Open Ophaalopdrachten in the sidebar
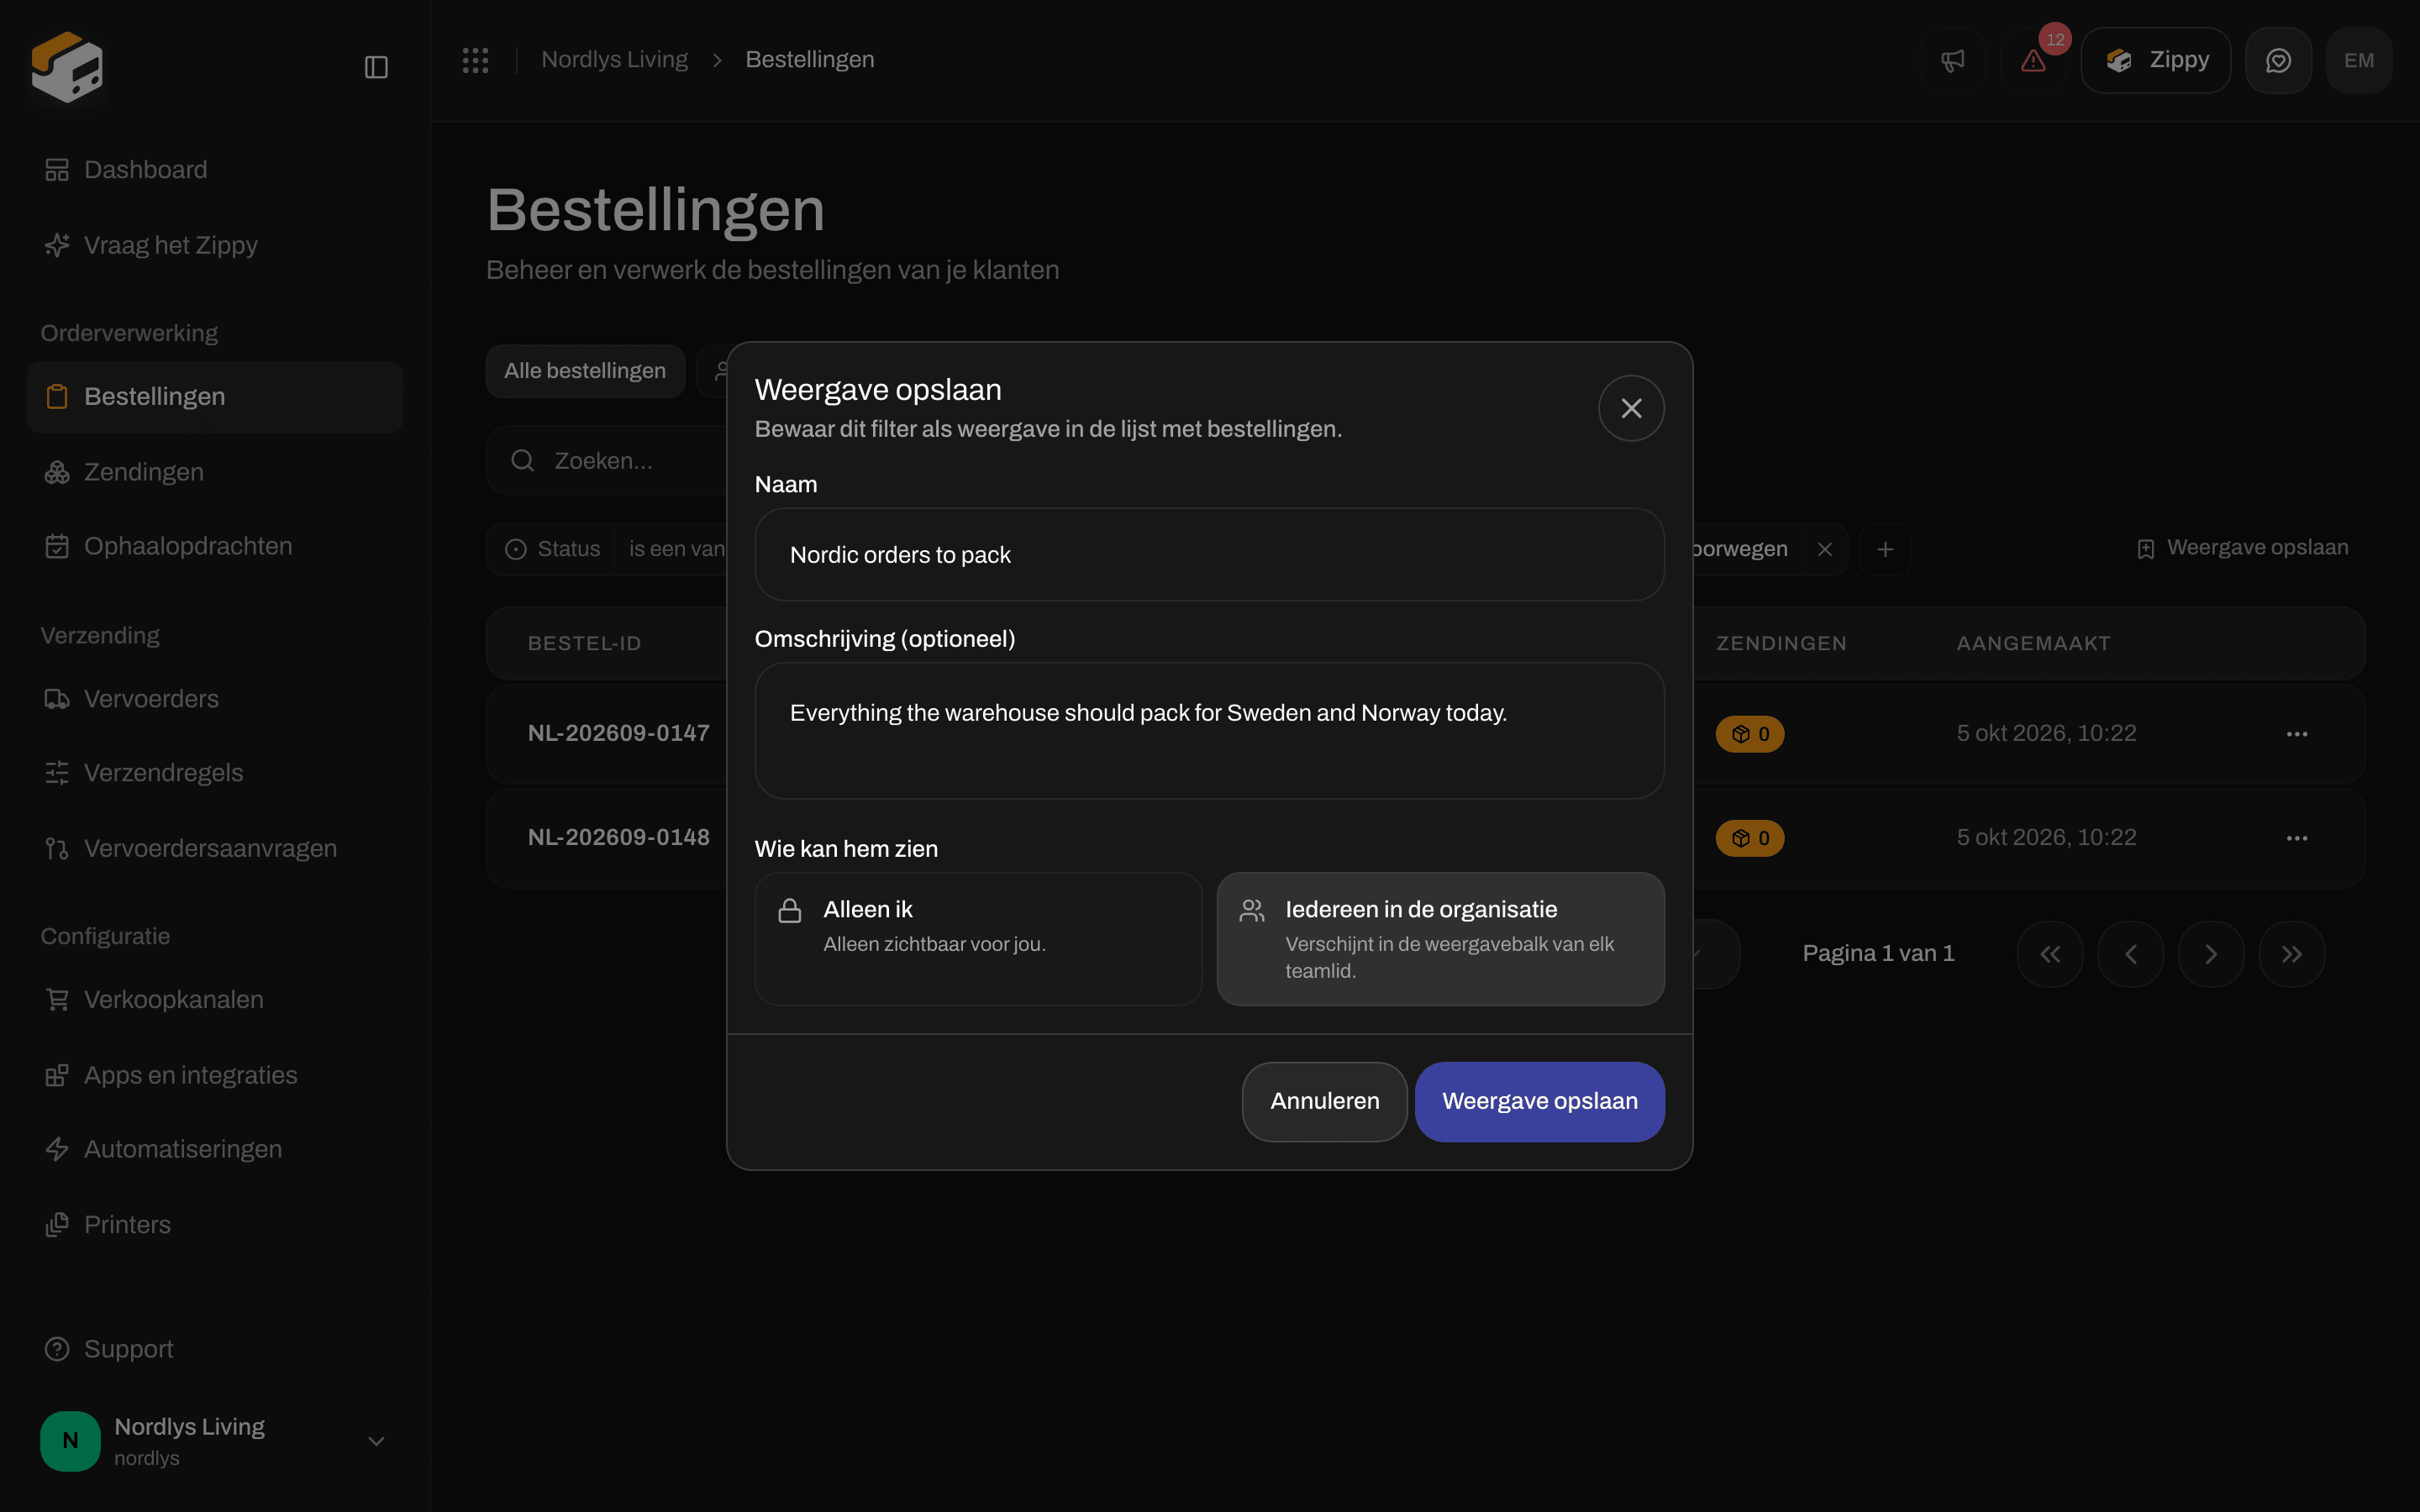This screenshot has height=1512, width=2420. pos(215,546)
